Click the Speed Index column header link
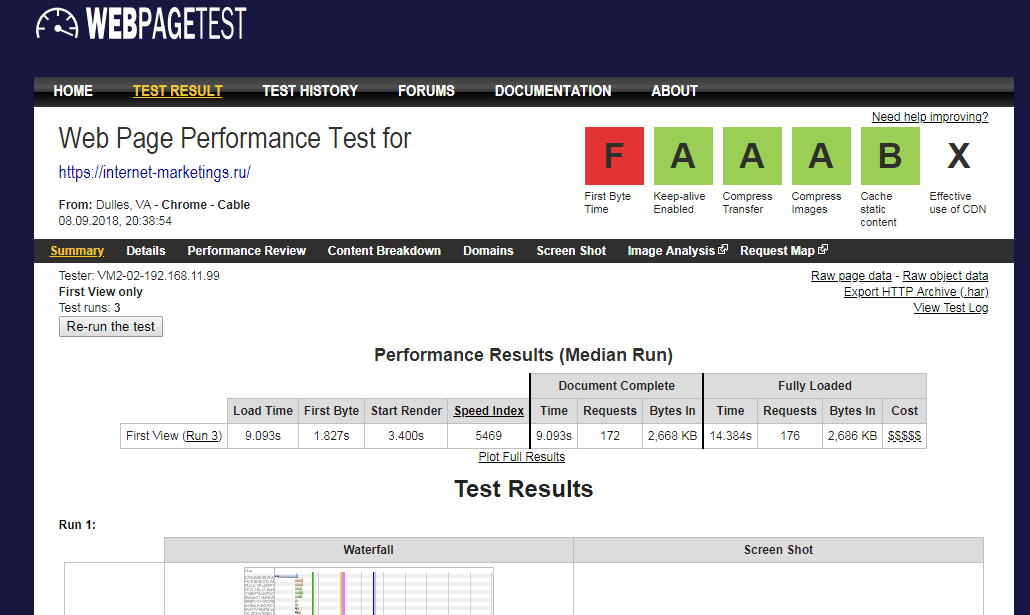The height and width of the screenshot is (615, 1030). (489, 411)
